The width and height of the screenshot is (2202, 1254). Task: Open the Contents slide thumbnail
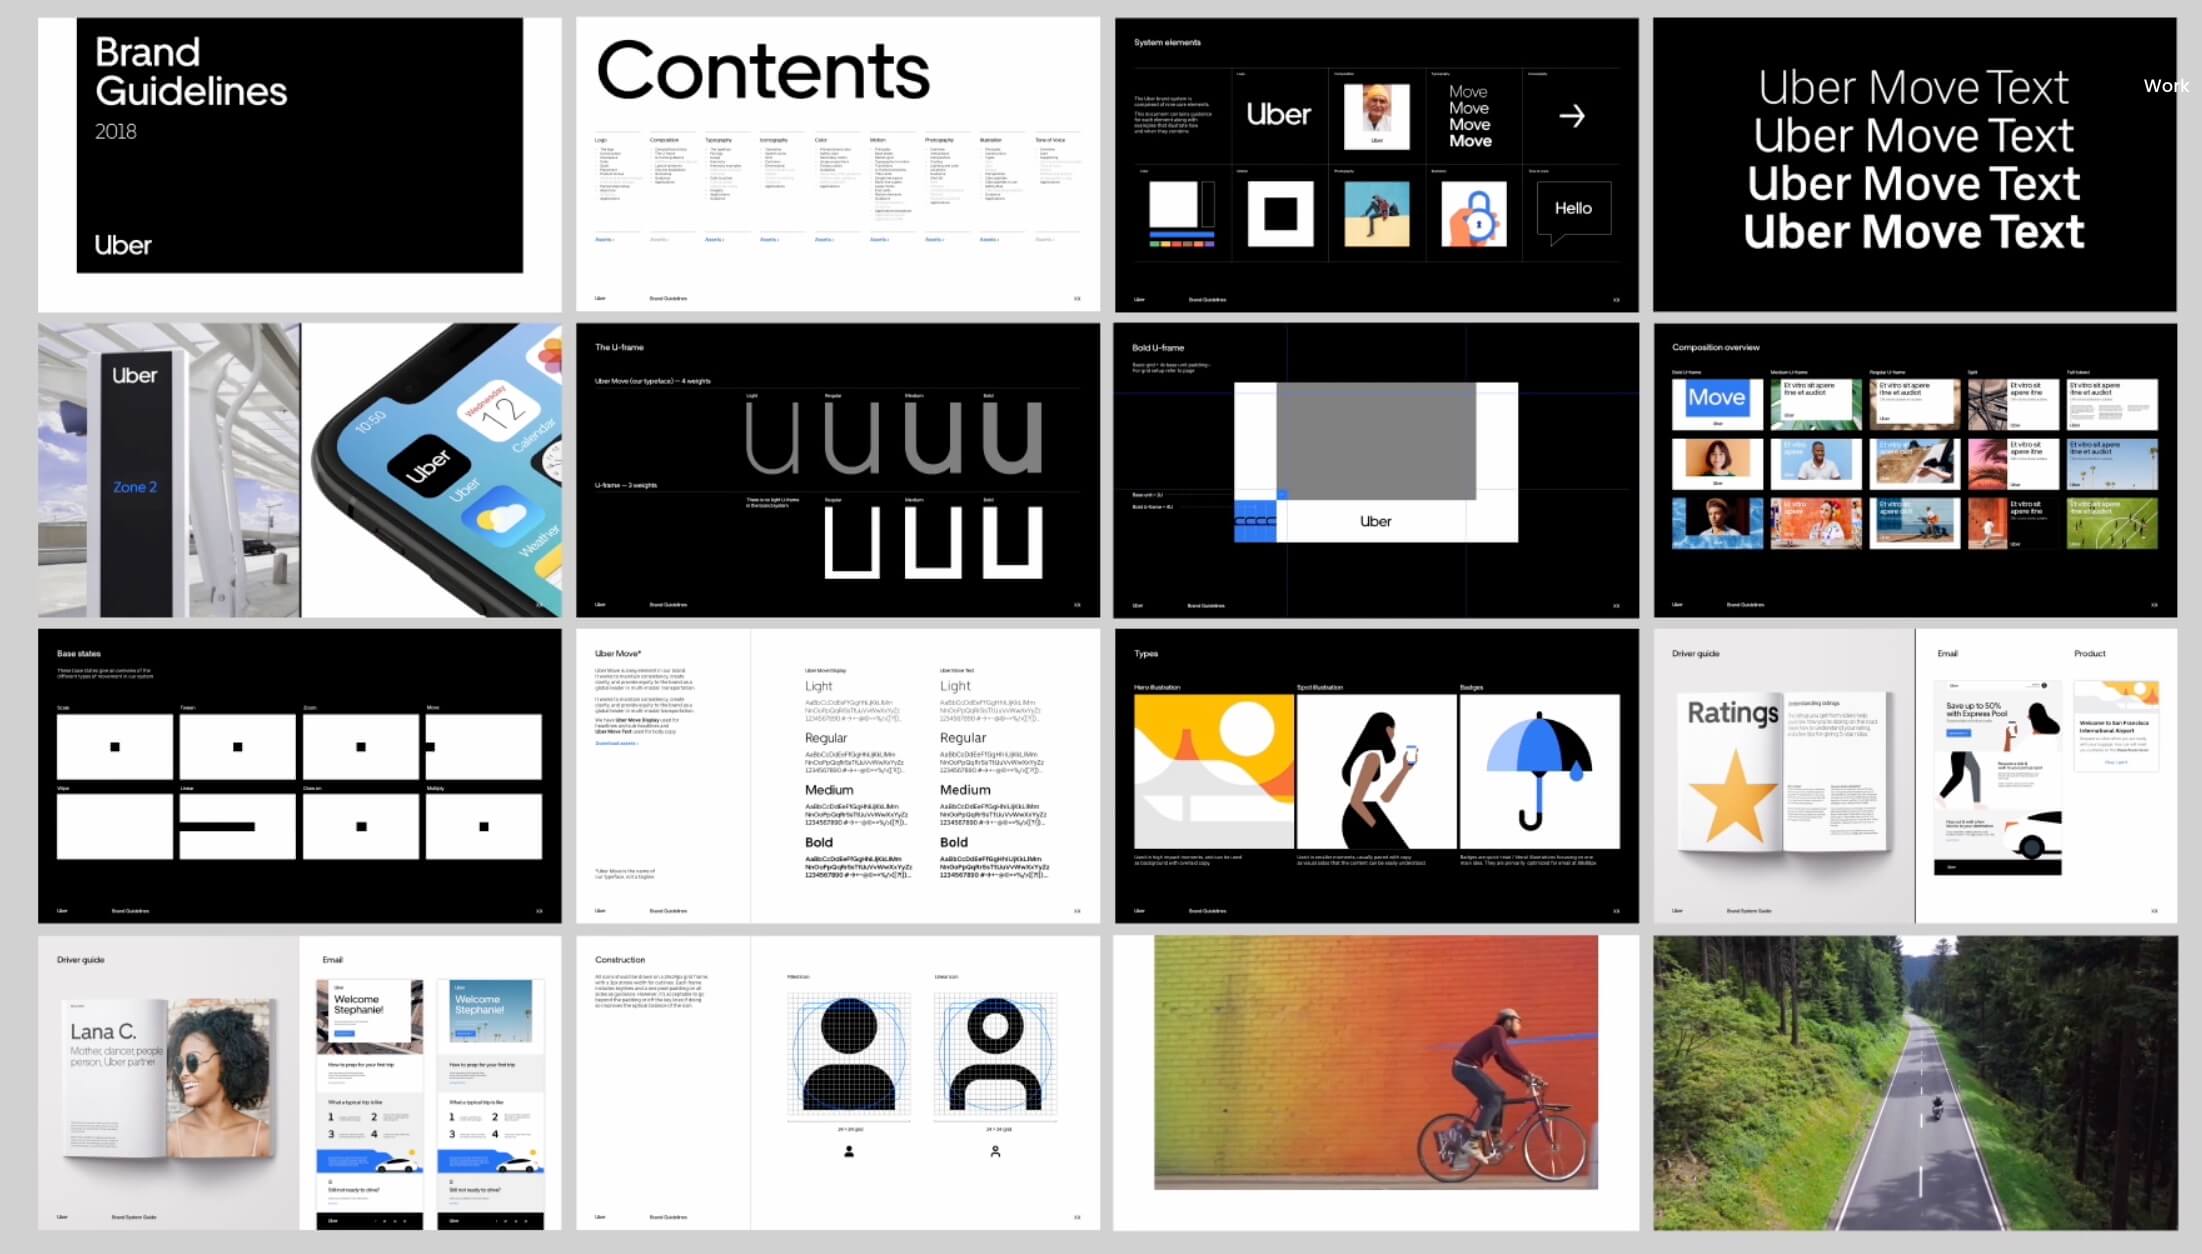click(838, 164)
